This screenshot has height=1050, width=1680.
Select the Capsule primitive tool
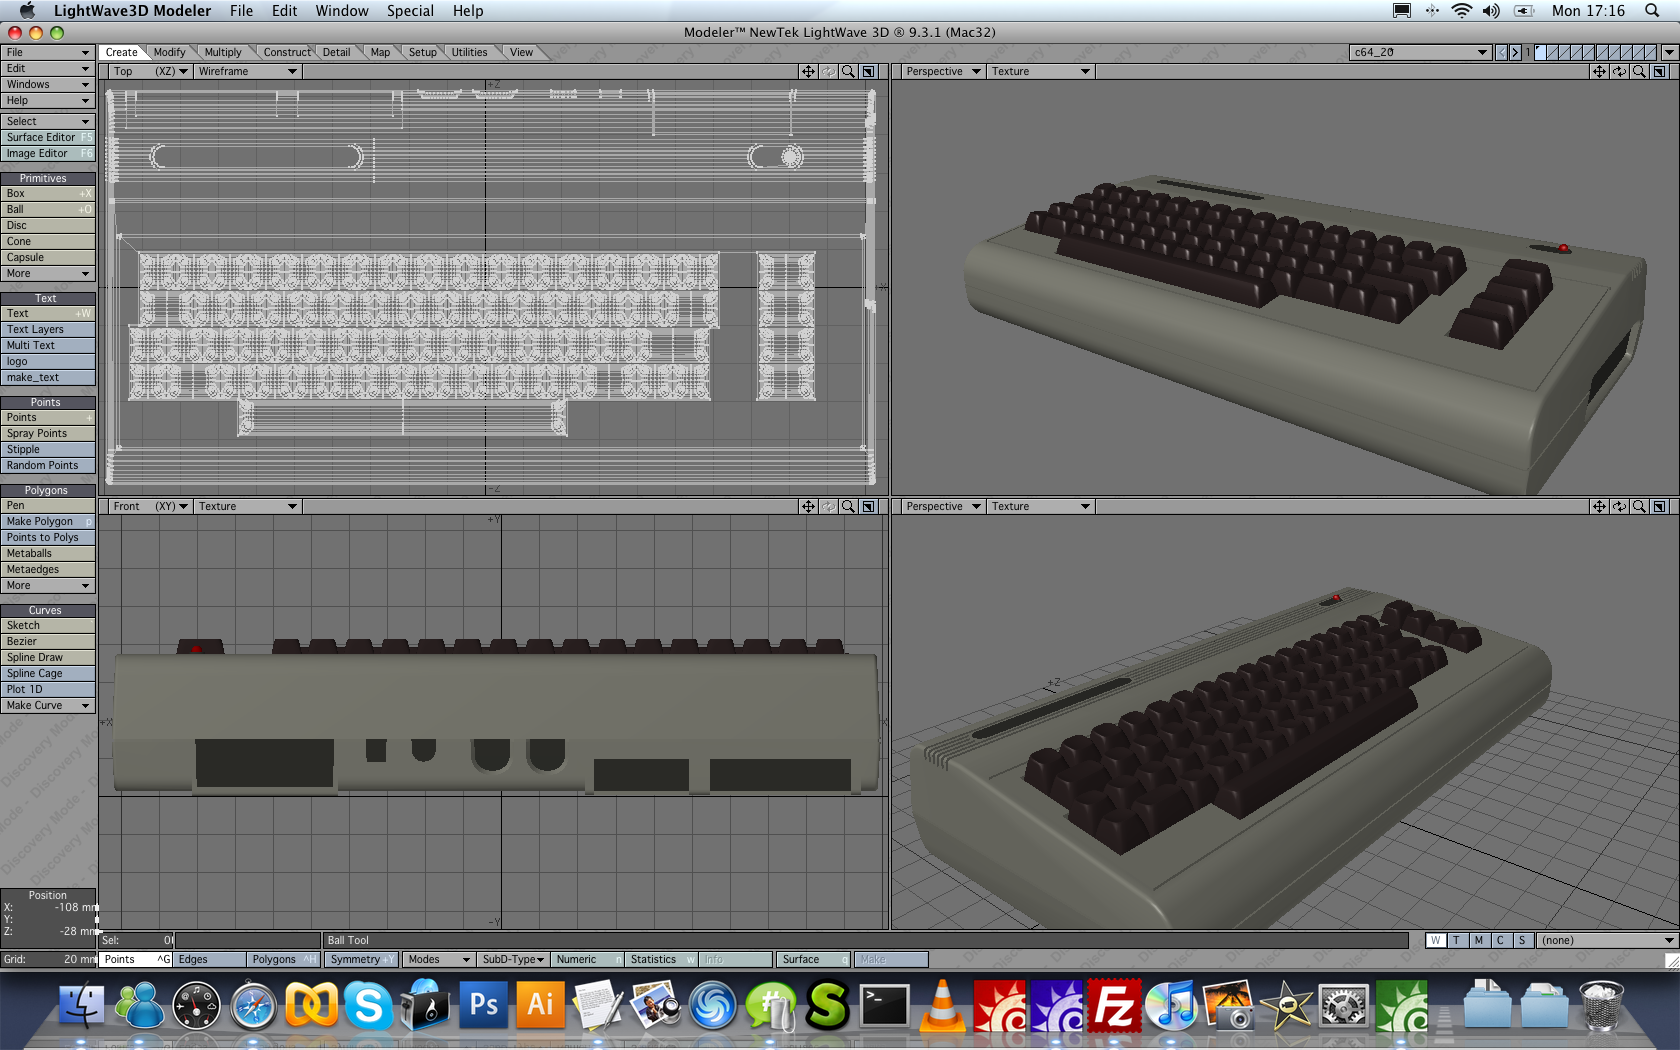point(48,257)
